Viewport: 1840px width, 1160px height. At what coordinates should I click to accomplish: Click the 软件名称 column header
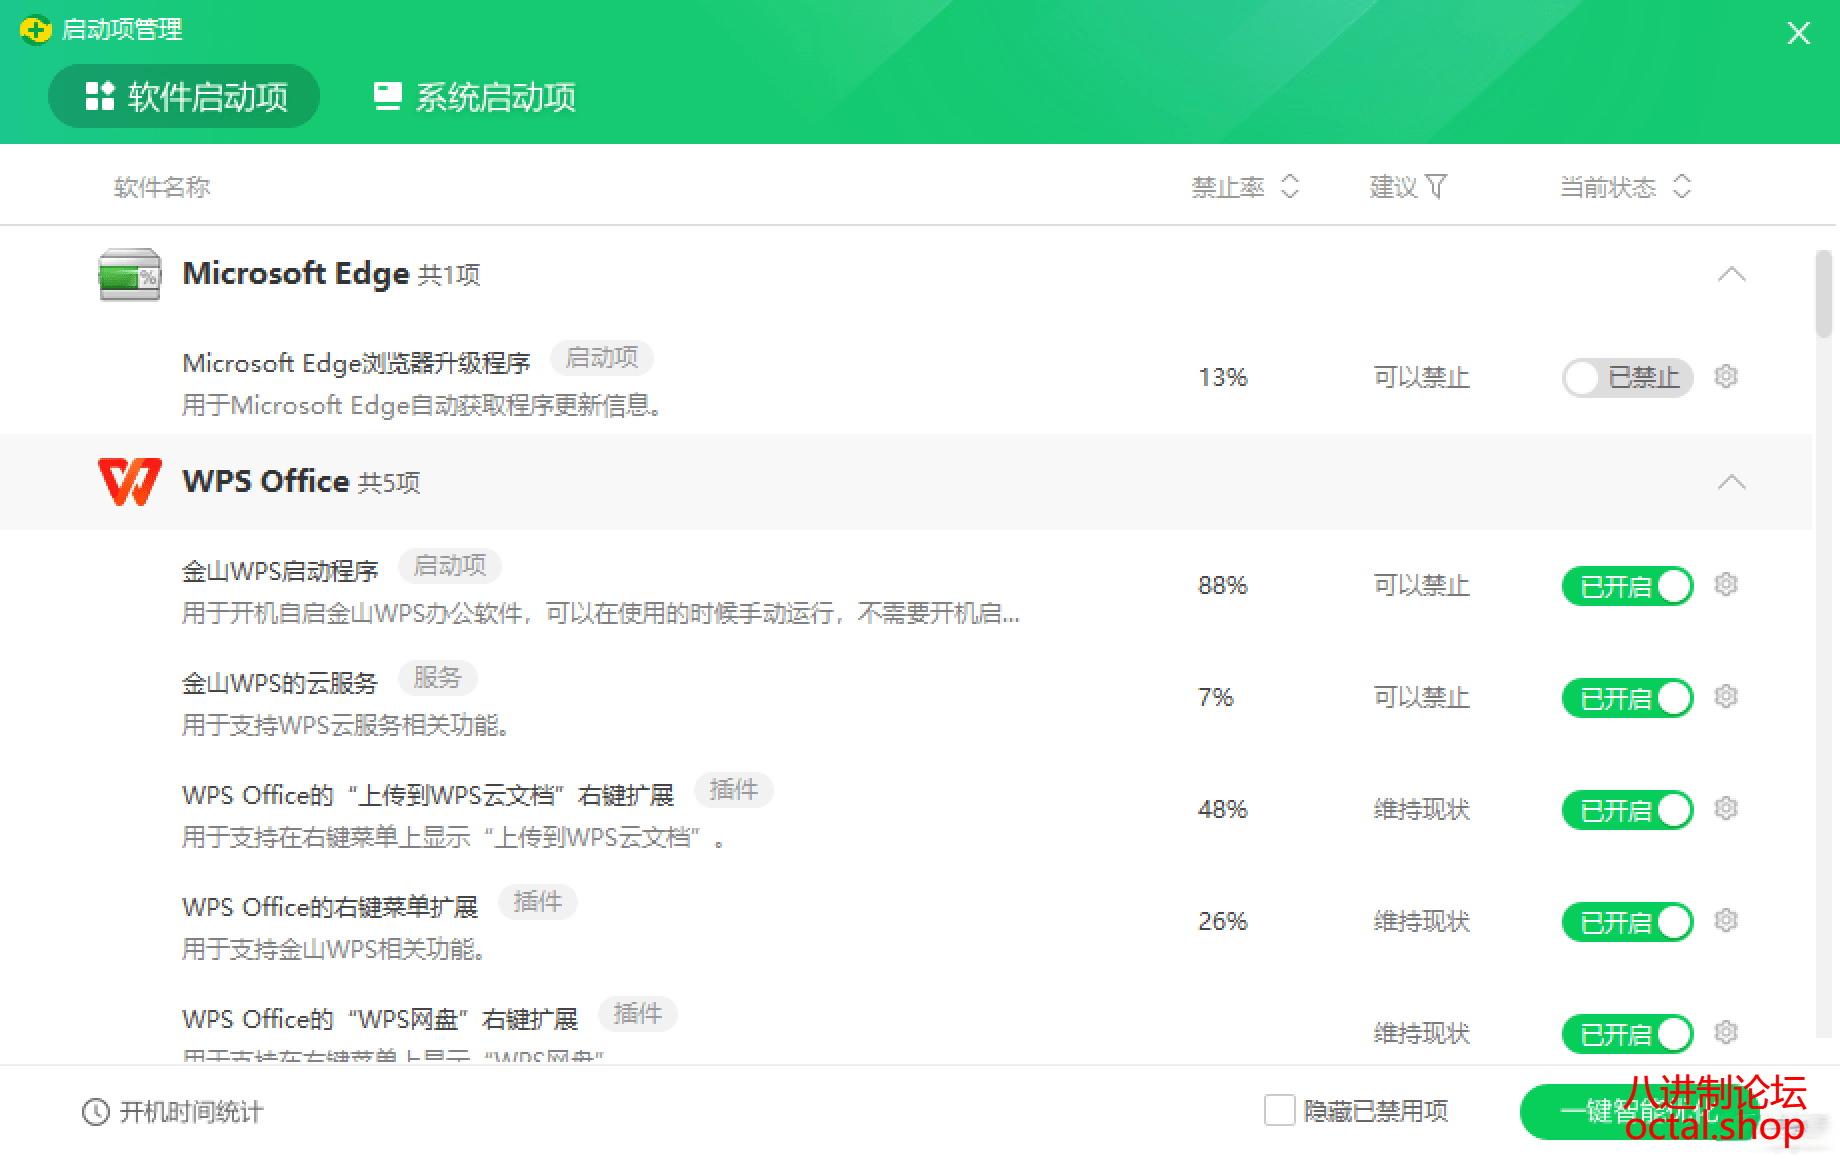tap(162, 187)
